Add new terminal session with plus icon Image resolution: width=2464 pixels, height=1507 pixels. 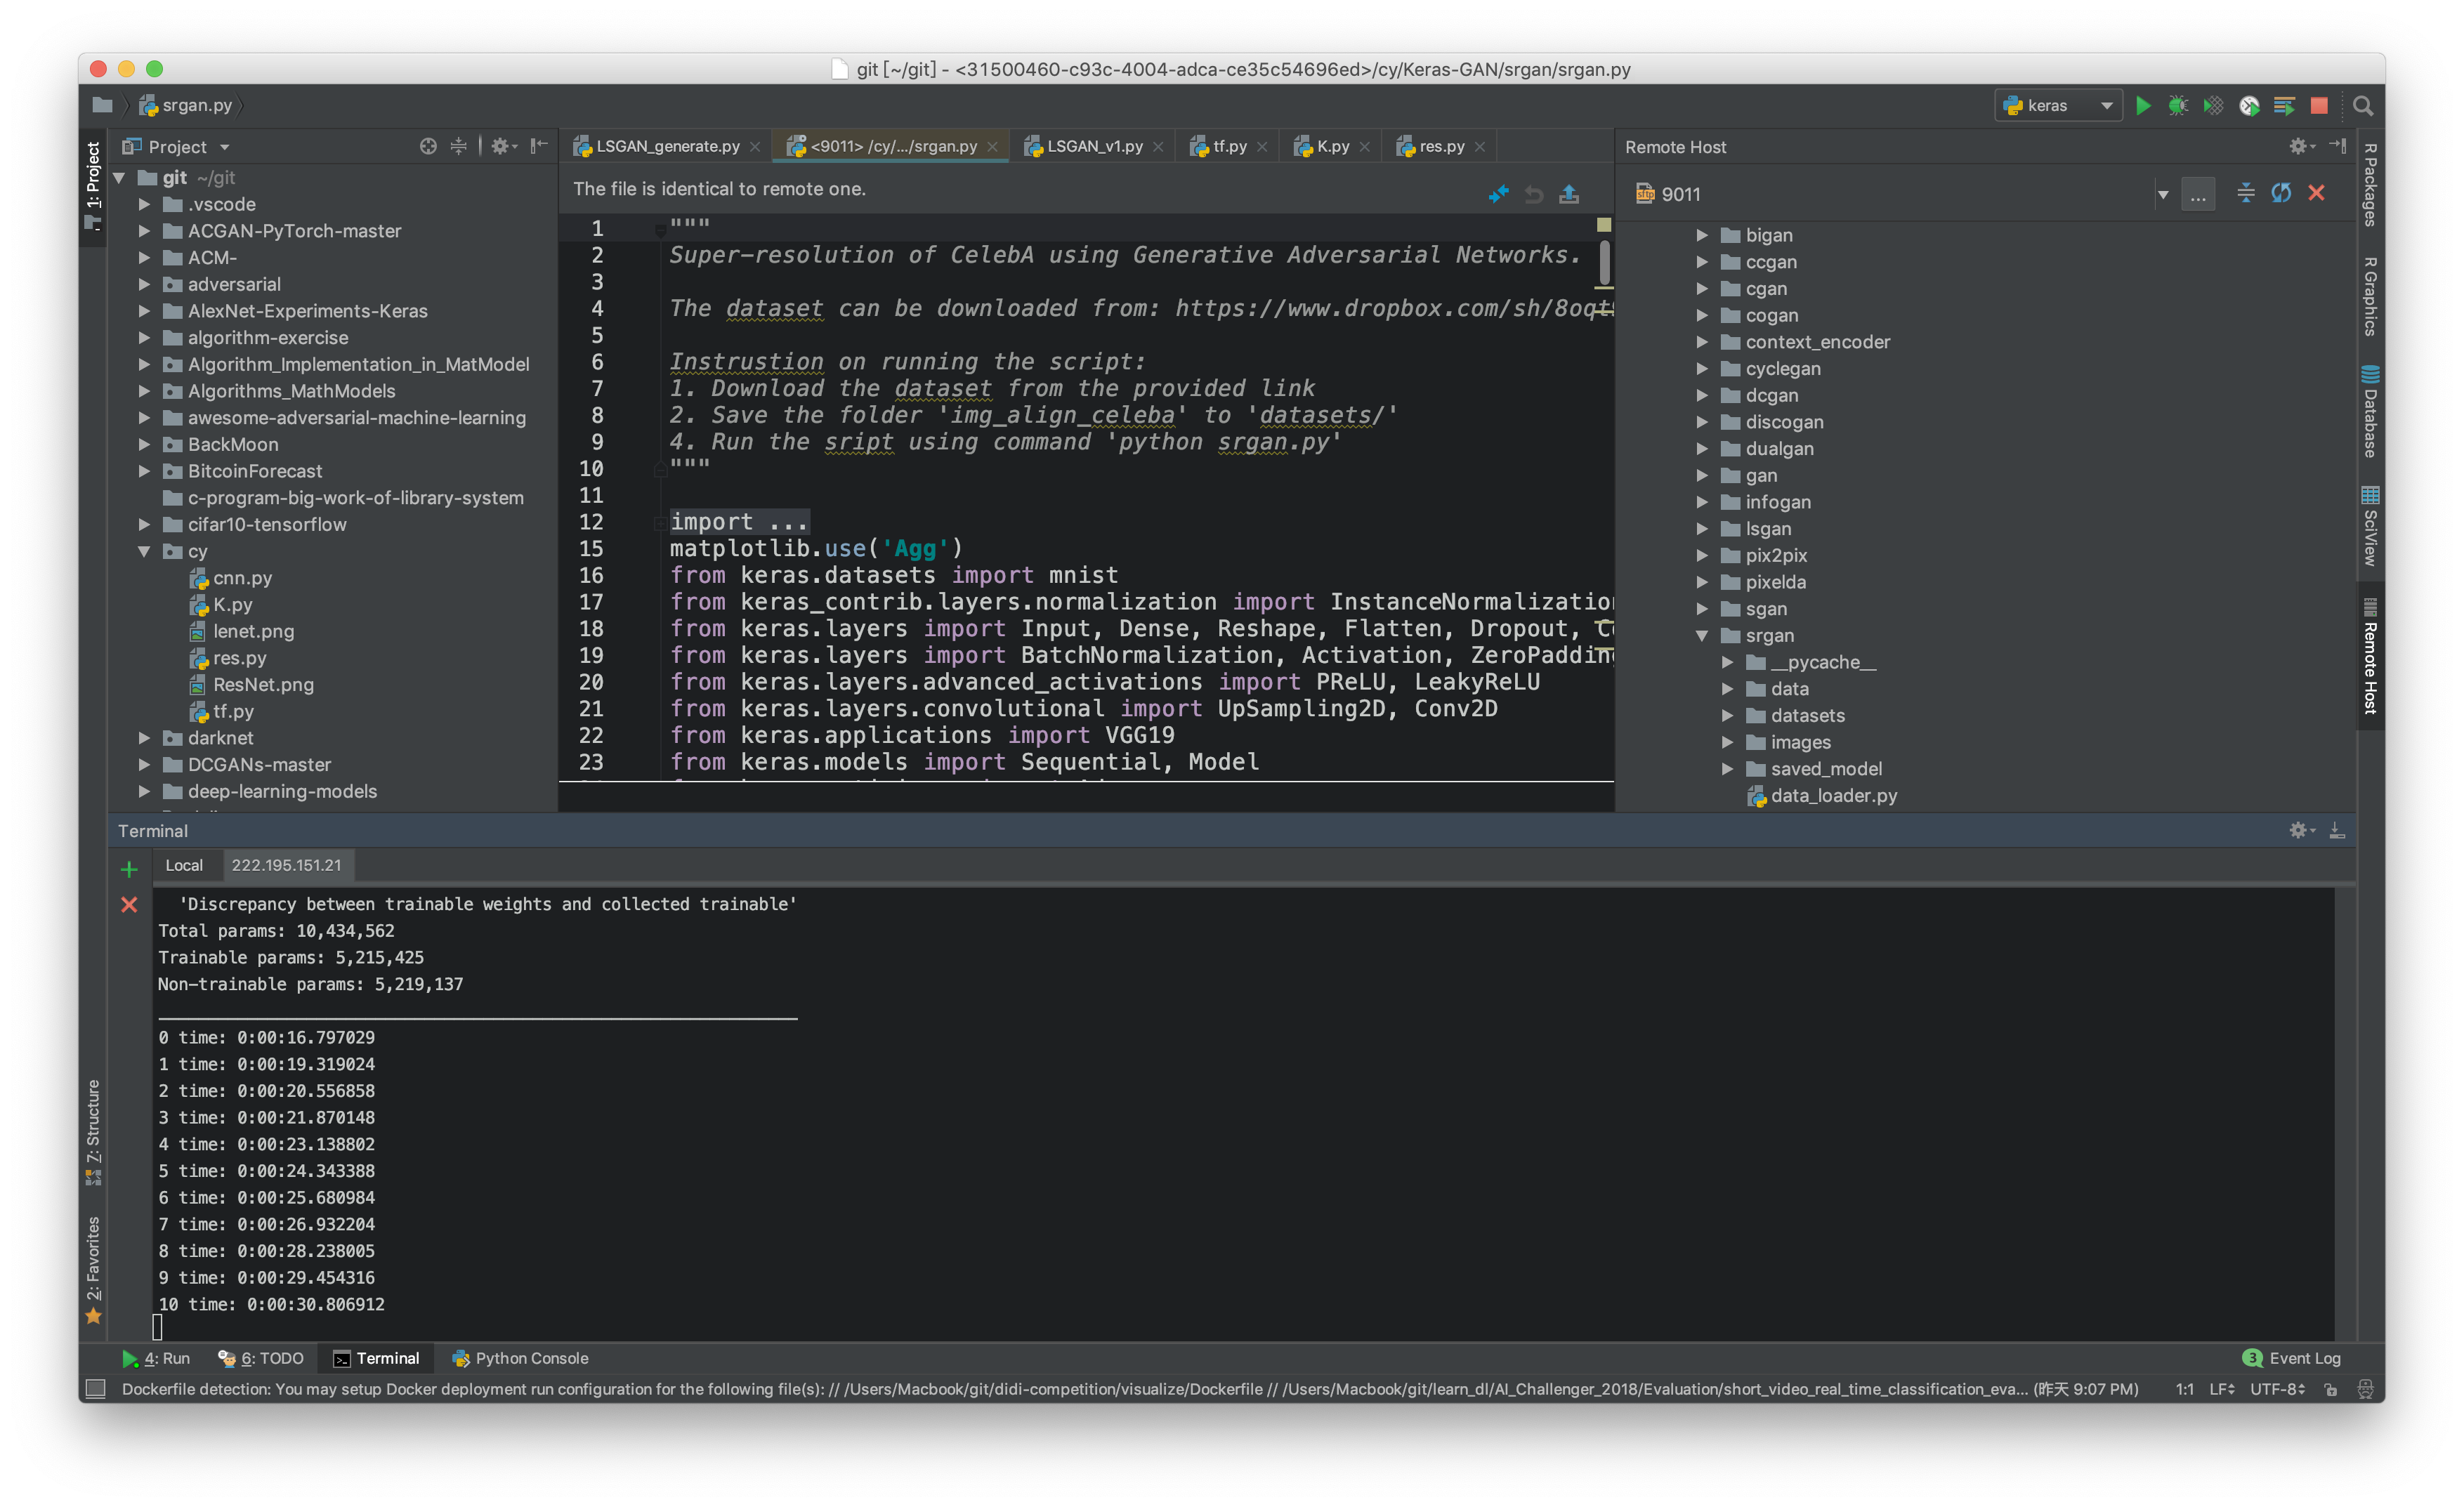point(129,869)
